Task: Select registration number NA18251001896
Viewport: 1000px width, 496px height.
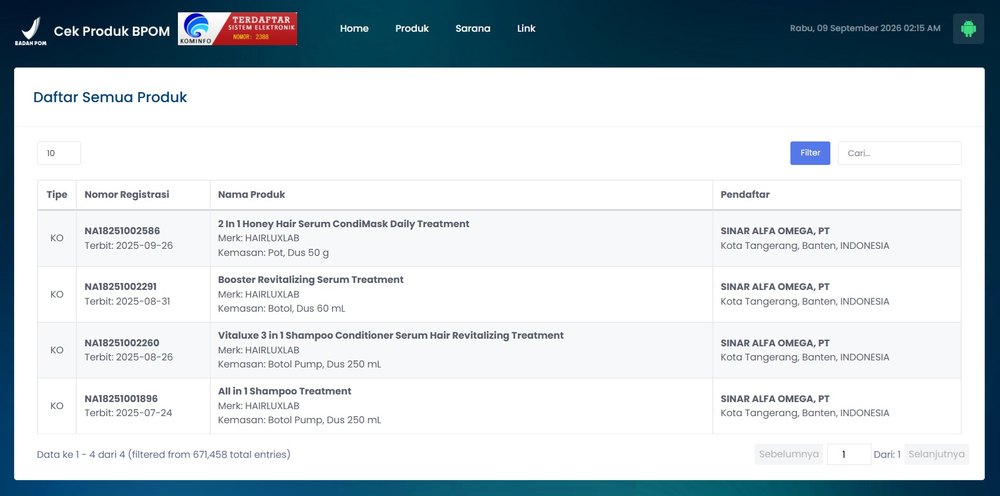Action: [x=121, y=399]
